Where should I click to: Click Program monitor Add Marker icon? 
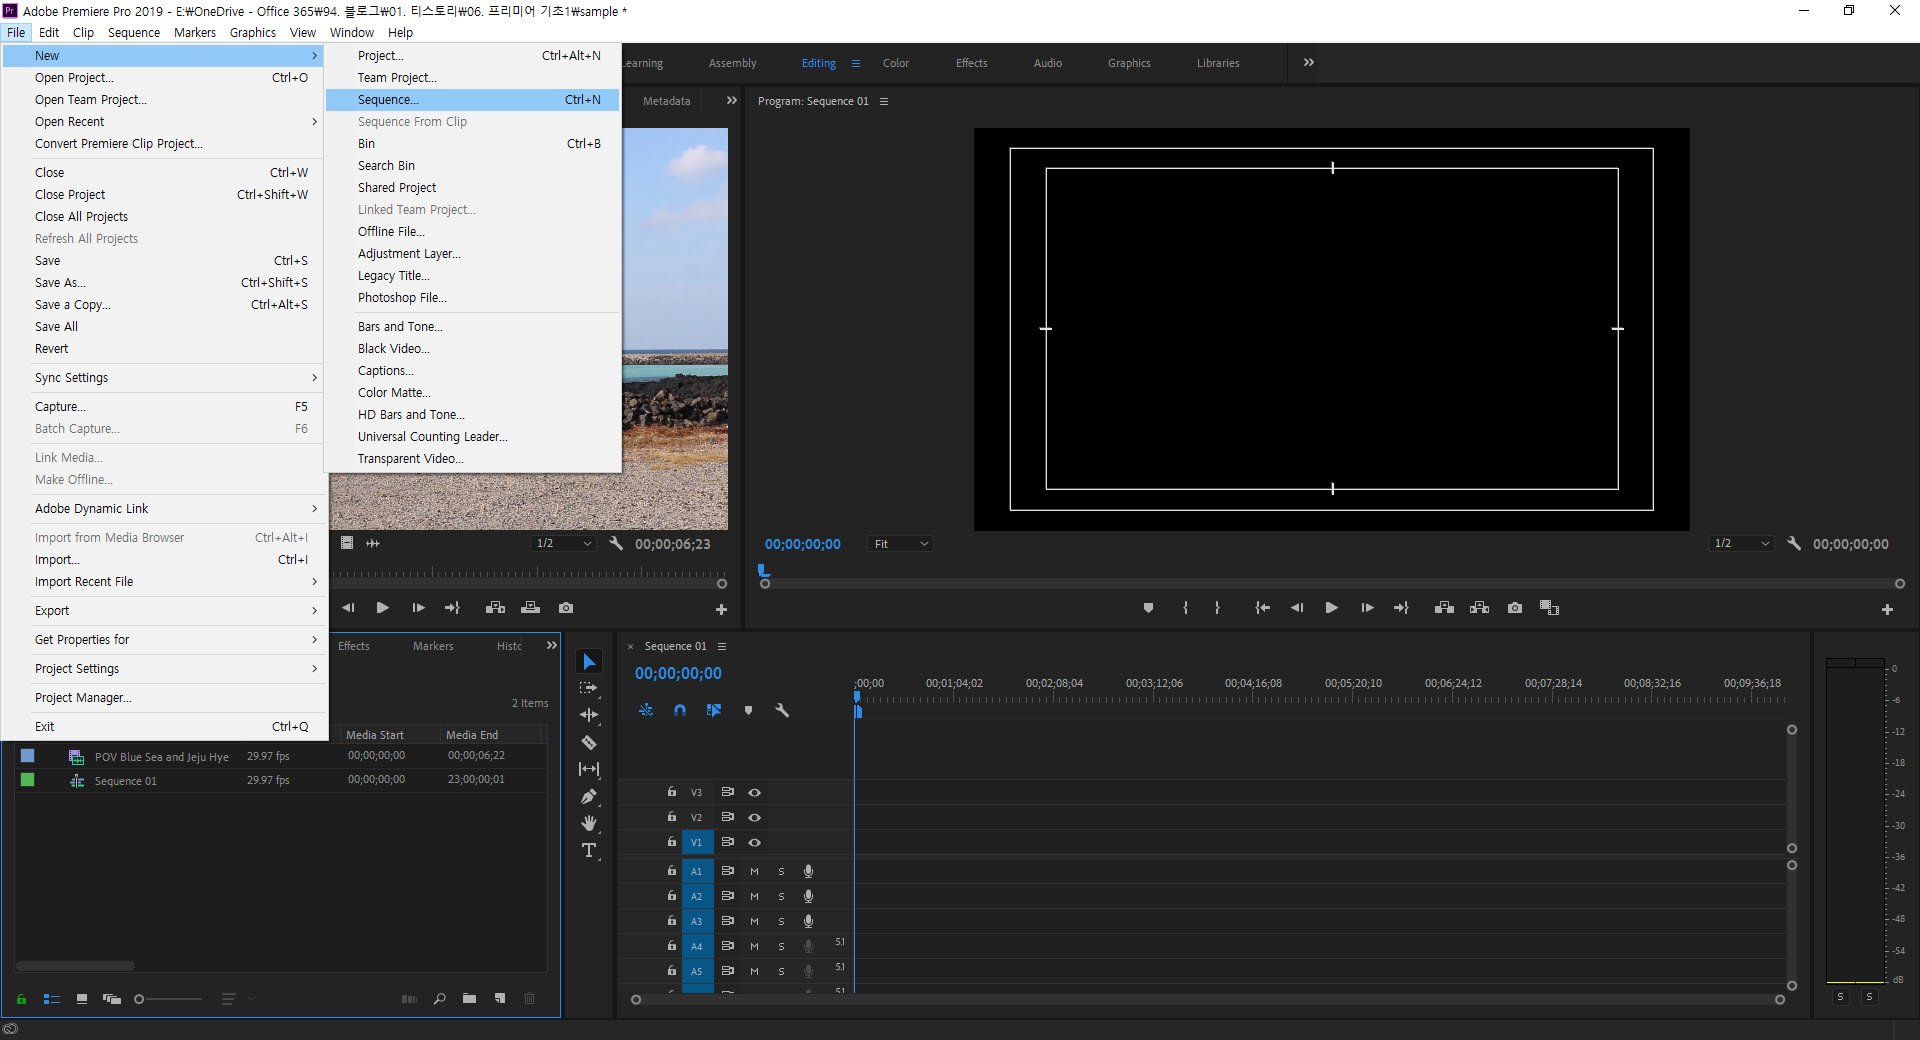tap(1148, 608)
